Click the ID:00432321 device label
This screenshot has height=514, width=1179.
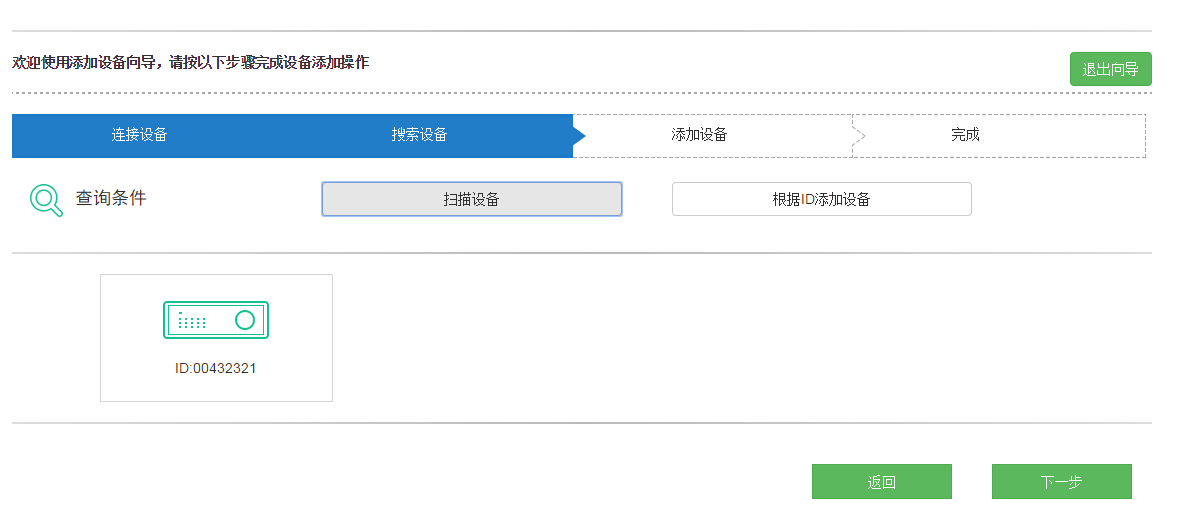(x=216, y=368)
